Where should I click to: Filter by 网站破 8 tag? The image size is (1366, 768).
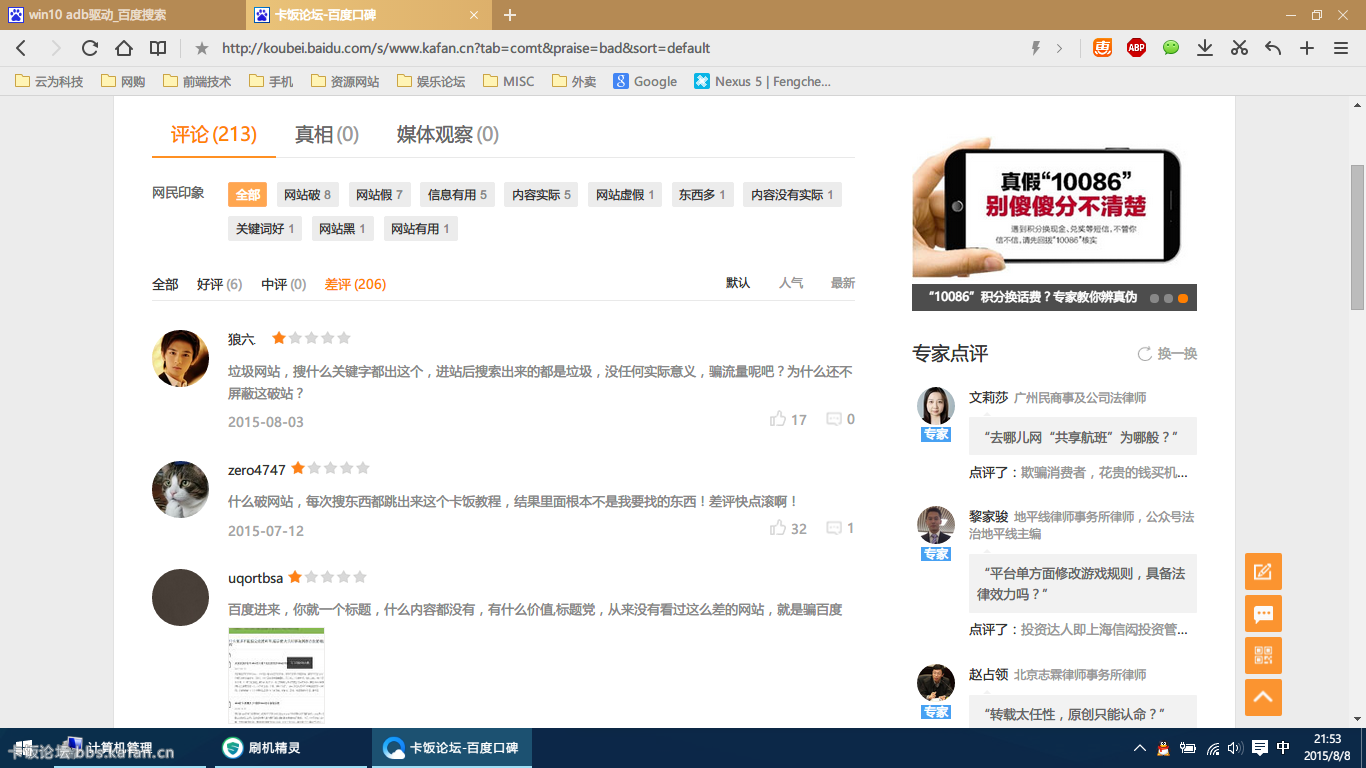tap(307, 195)
